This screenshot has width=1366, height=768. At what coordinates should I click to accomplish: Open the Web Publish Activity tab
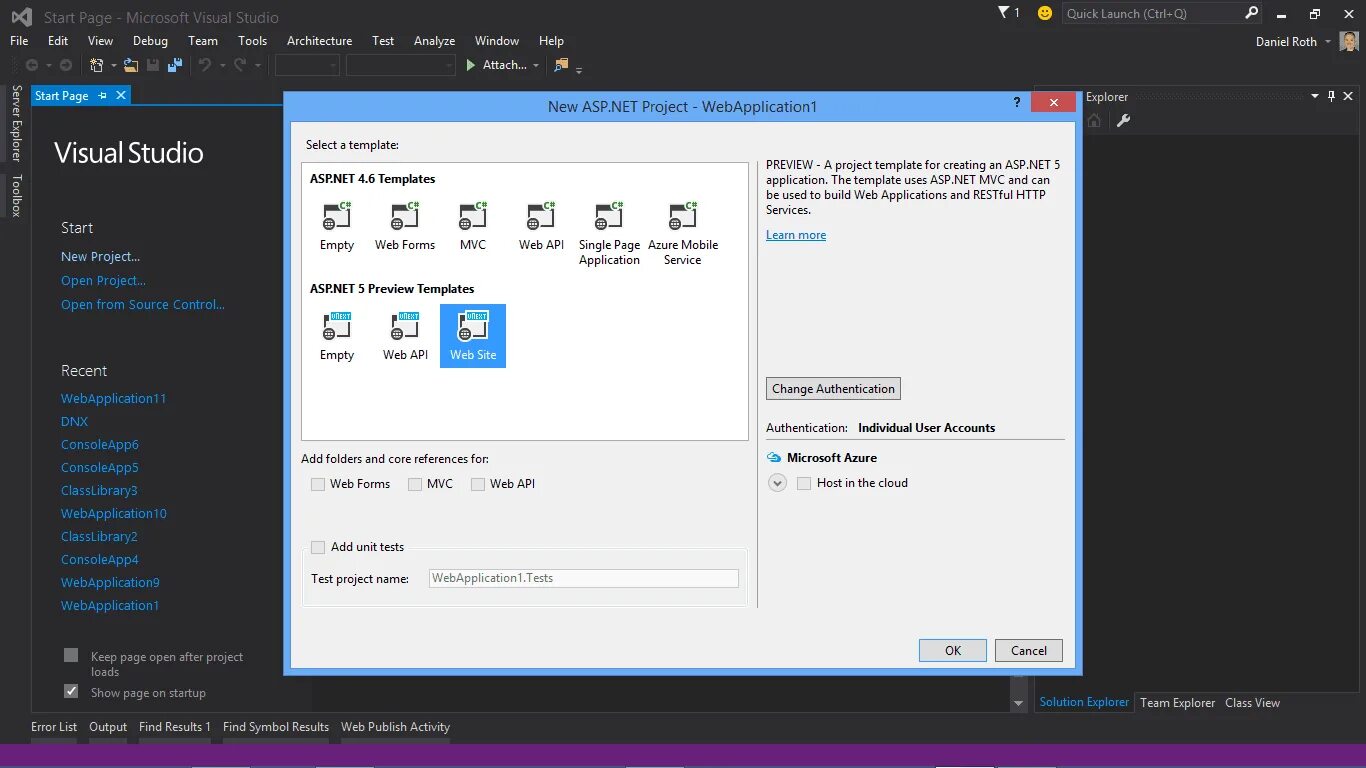pyautogui.click(x=395, y=727)
